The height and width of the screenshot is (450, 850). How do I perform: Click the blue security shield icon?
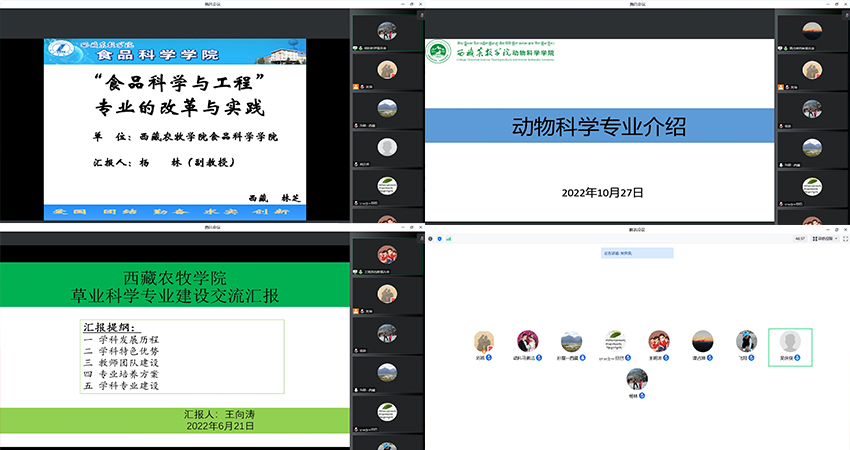point(438,239)
